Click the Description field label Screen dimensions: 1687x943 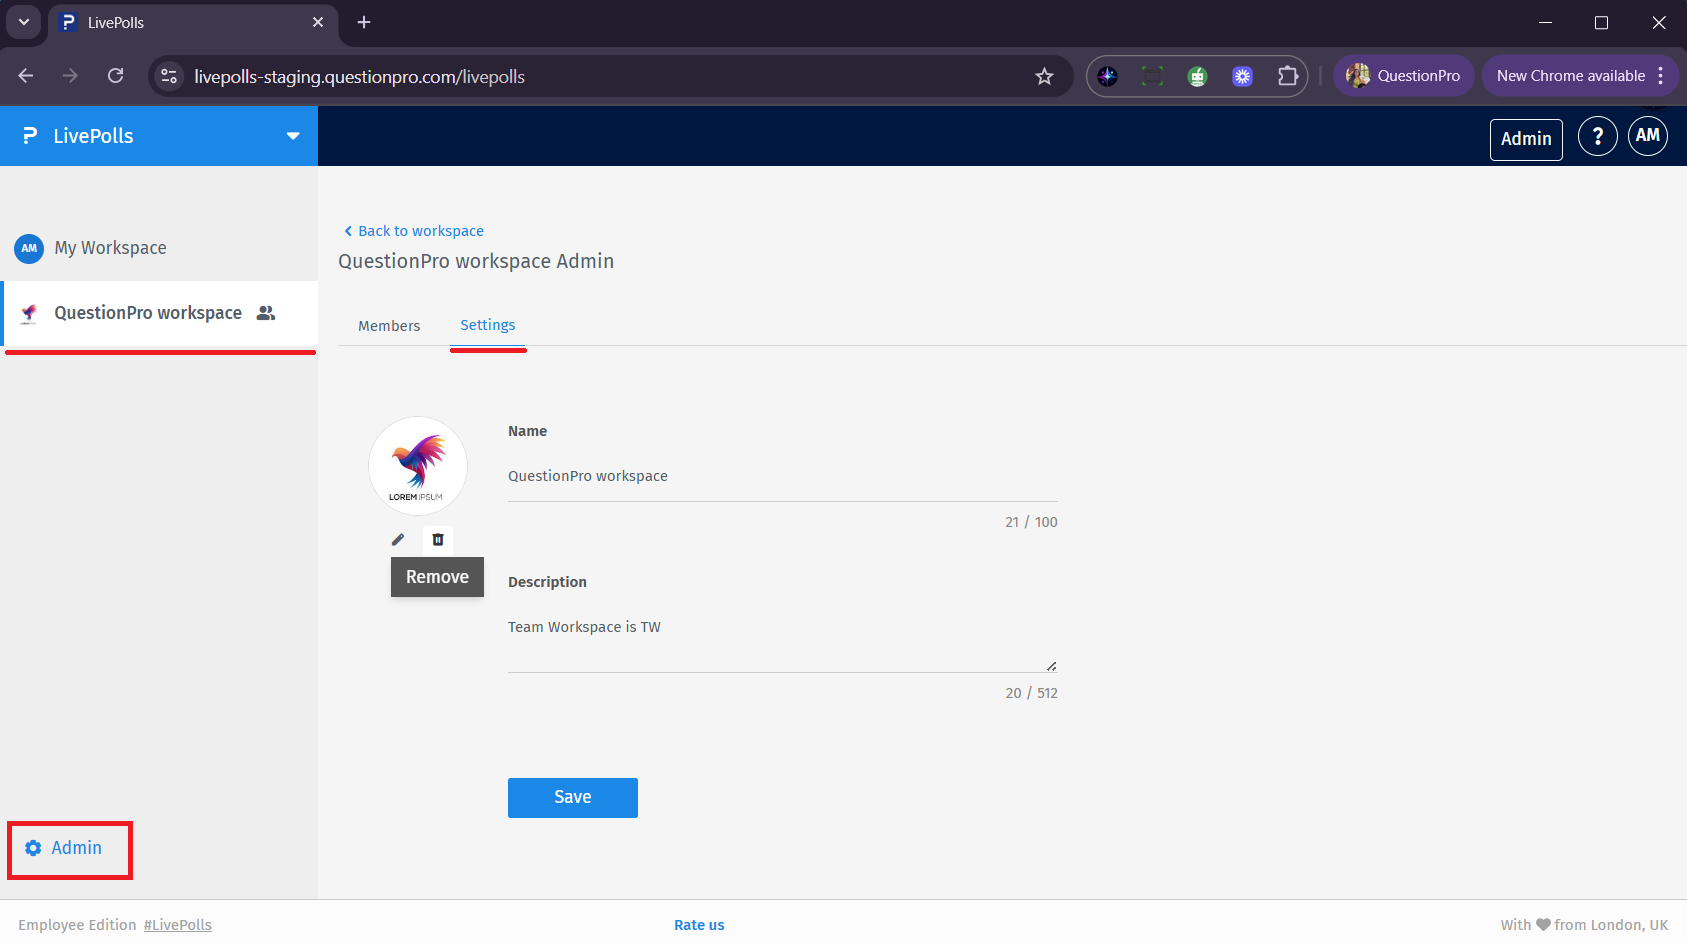pyautogui.click(x=547, y=582)
